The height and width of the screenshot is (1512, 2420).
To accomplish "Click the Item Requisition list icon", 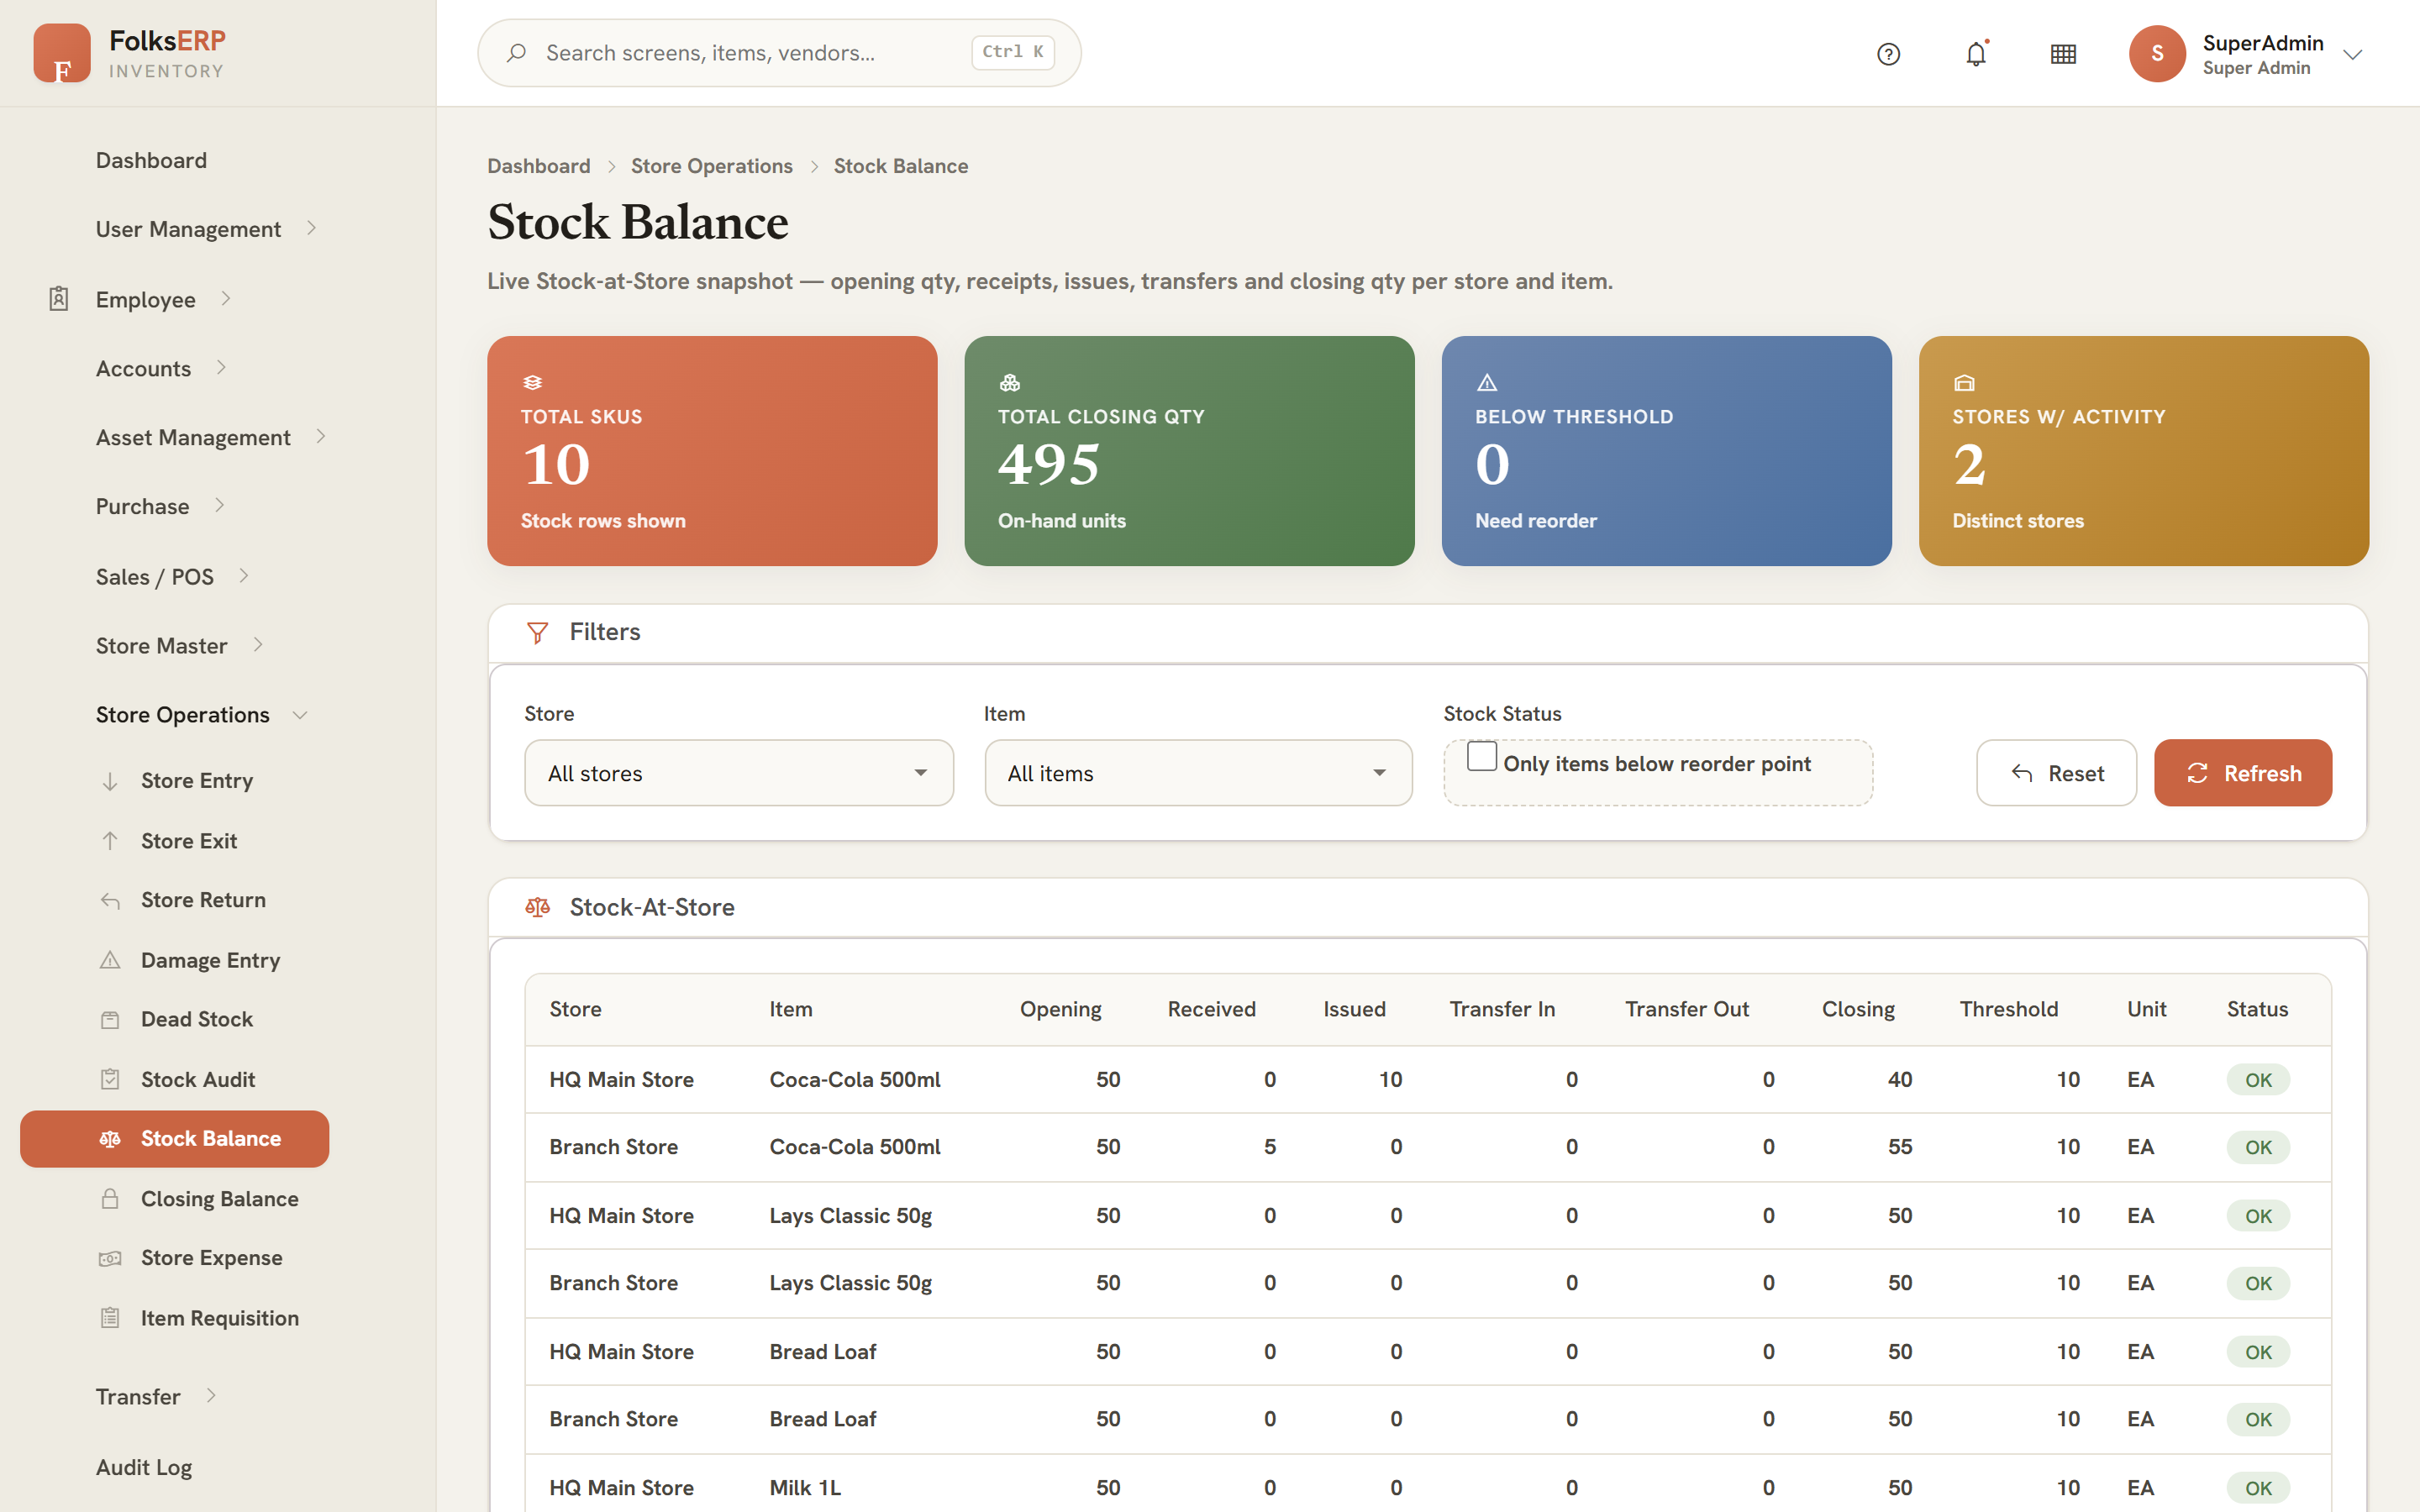I will click(110, 1318).
